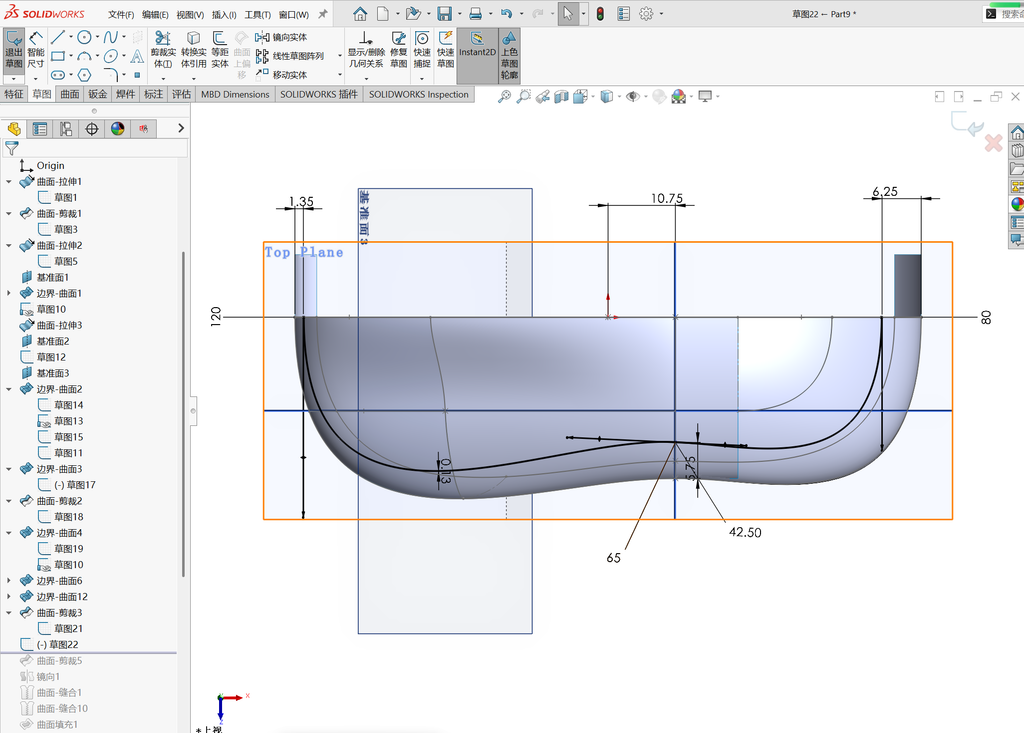The image size is (1024, 733).
Task: Click the Edit Appearance color sphere icon
Action: pyautogui.click(x=679, y=97)
